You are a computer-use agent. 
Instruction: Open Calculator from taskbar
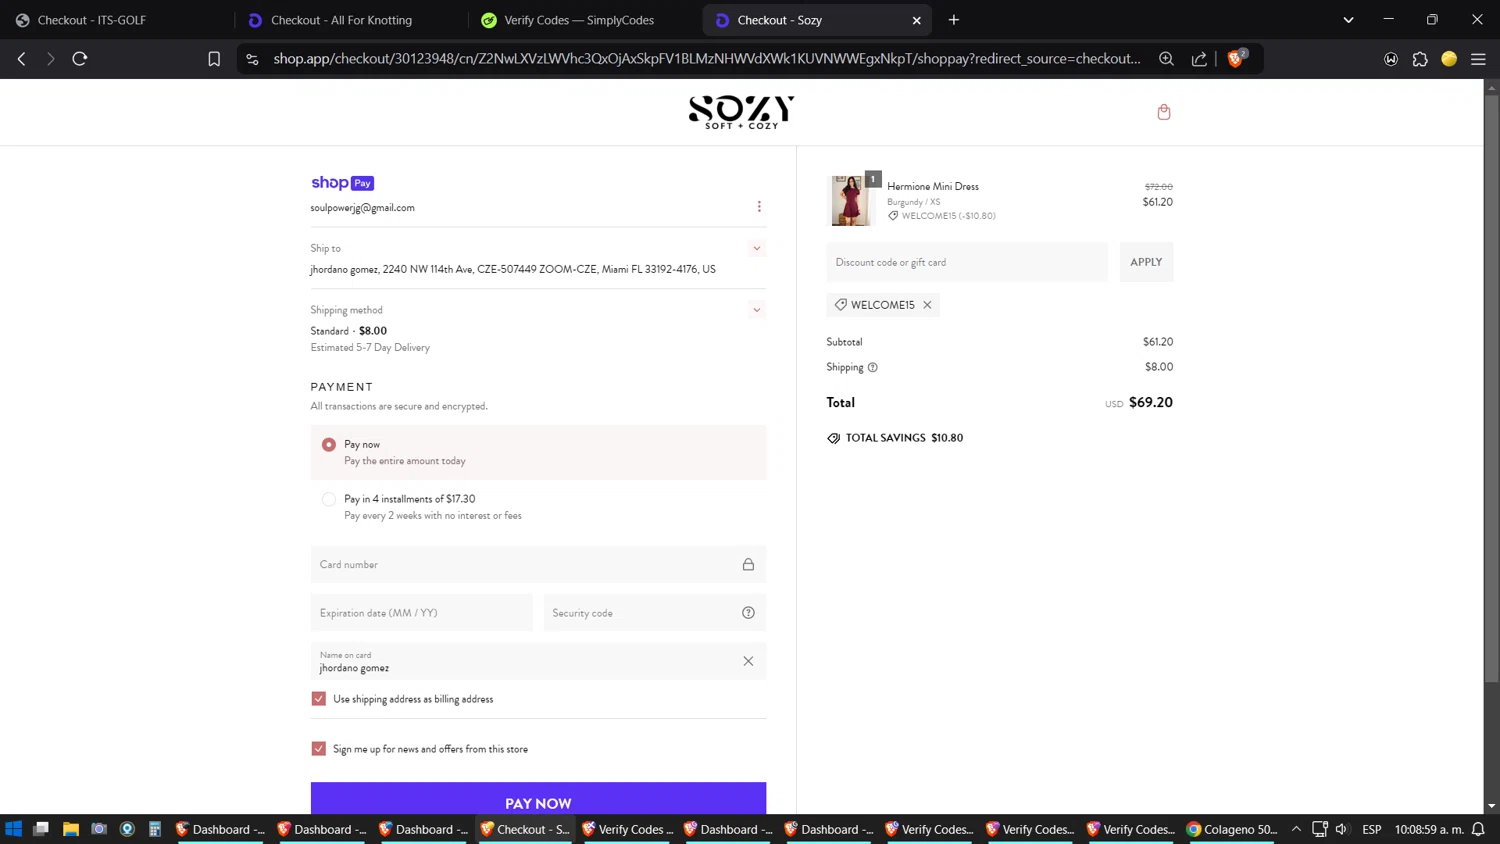[x=155, y=829]
